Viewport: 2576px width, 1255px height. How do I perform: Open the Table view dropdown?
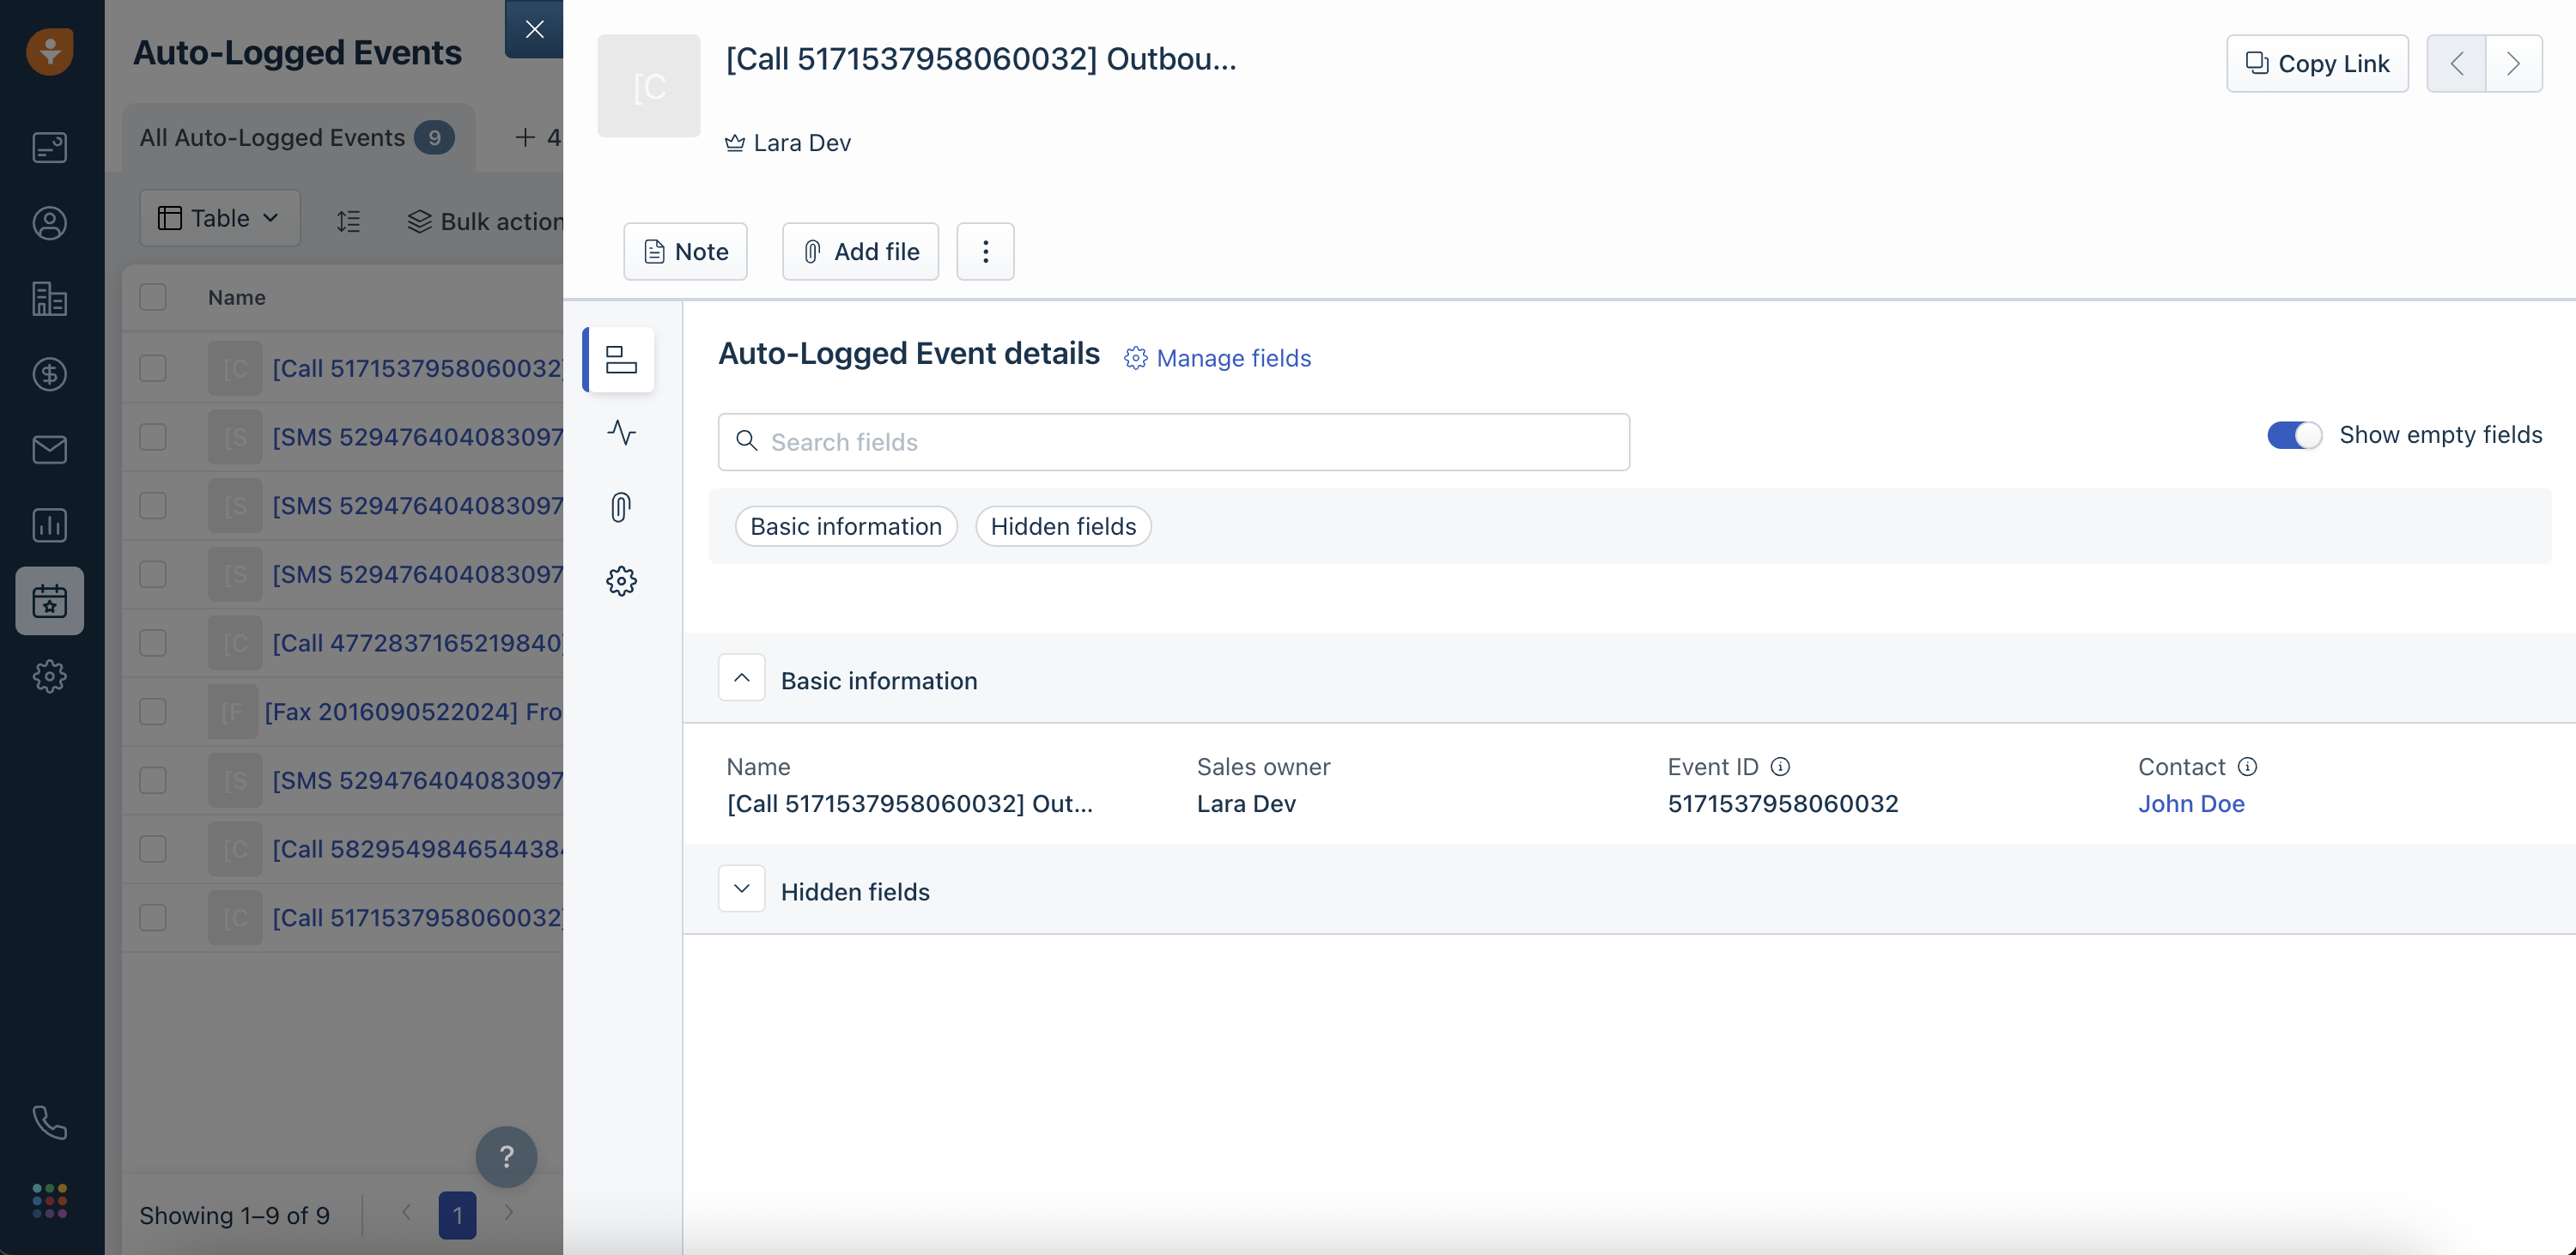pos(219,219)
